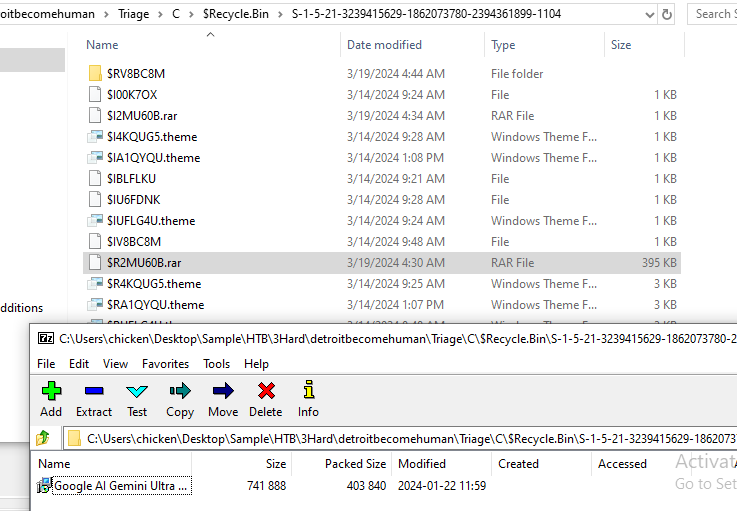Image resolution: width=737 pixels, height=511 pixels.
Task: Click the $IU6FDNK file icon
Action: click(95, 199)
